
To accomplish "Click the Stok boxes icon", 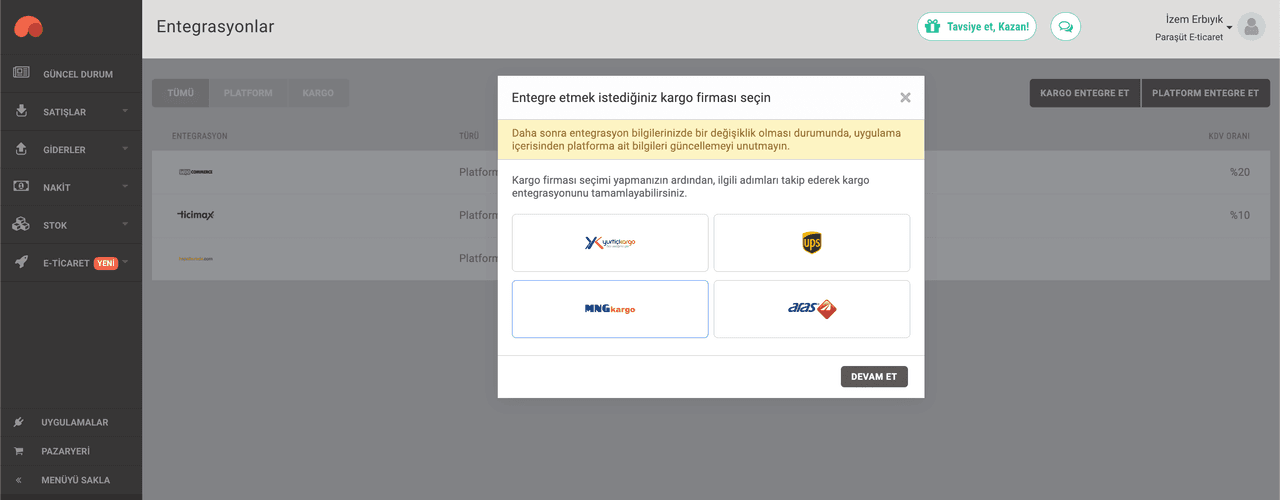I will point(21,225).
